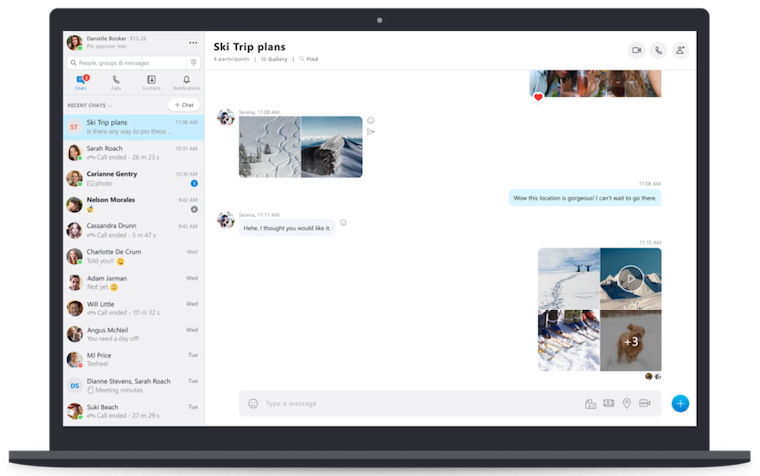Open the Cassandra Drunn conversation
This screenshot has width=760, height=476.
pyautogui.click(x=133, y=230)
